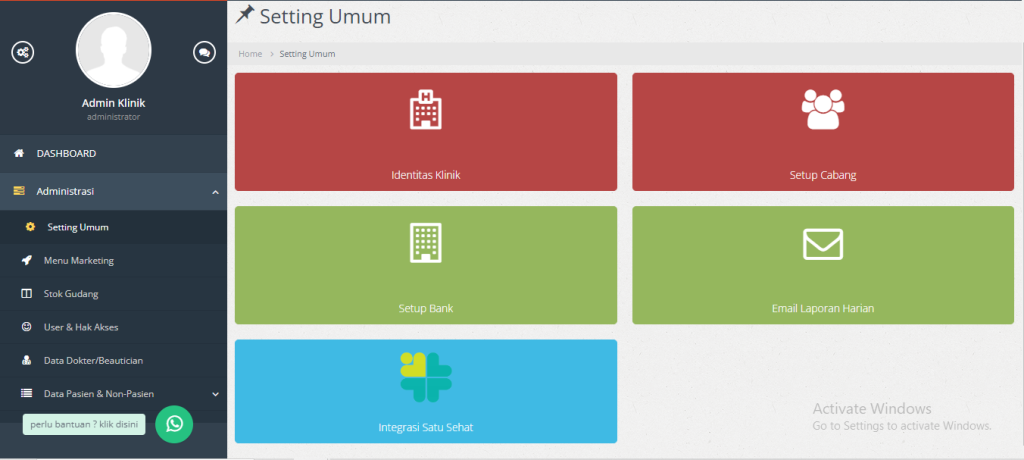Image resolution: width=1024 pixels, height=460 pixels.
Task: Open Data Dokter/Beautician in sidebar
Action: coord(93,361)
